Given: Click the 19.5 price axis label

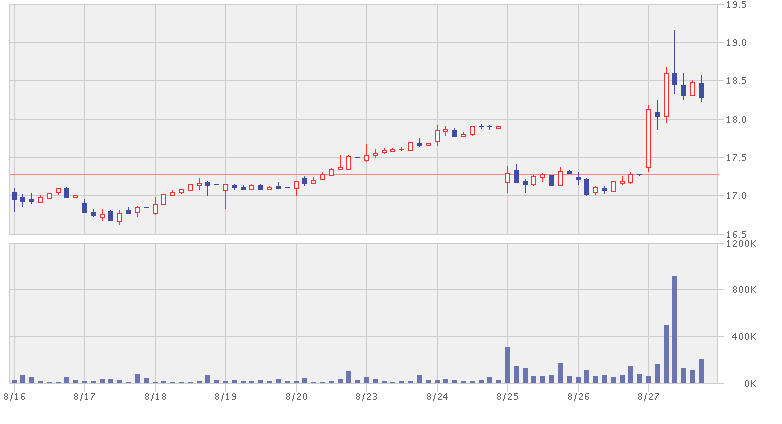Looking at the screenshot, I should click(736, 5).
